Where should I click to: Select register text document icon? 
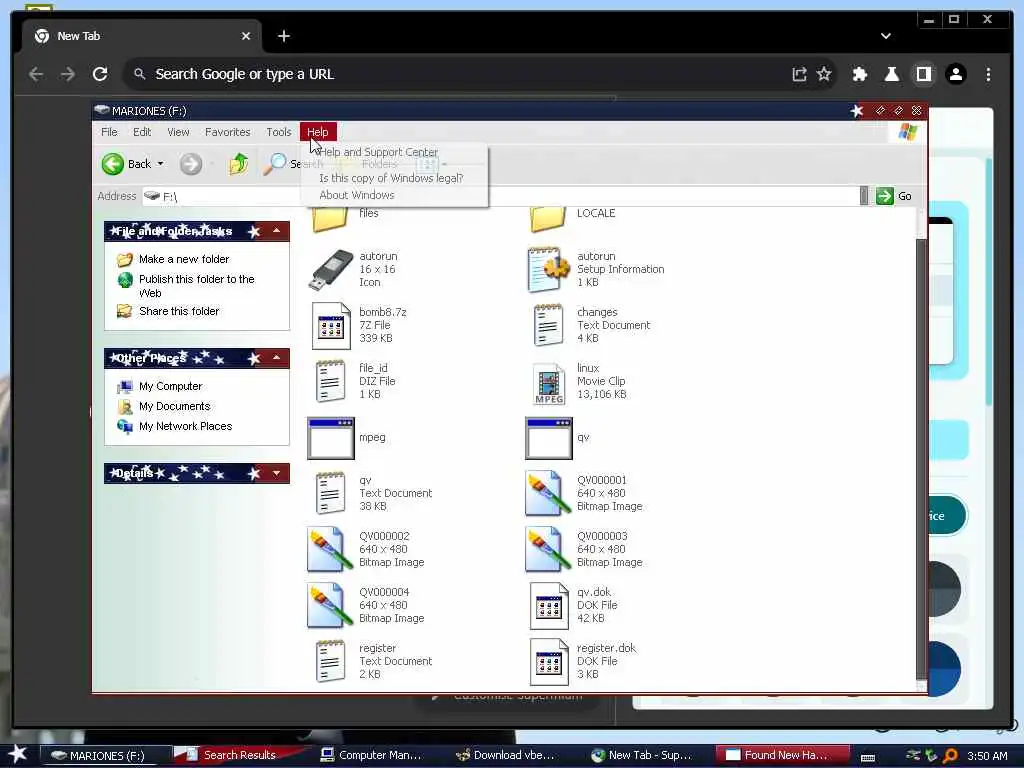click(x=330, y=662)
